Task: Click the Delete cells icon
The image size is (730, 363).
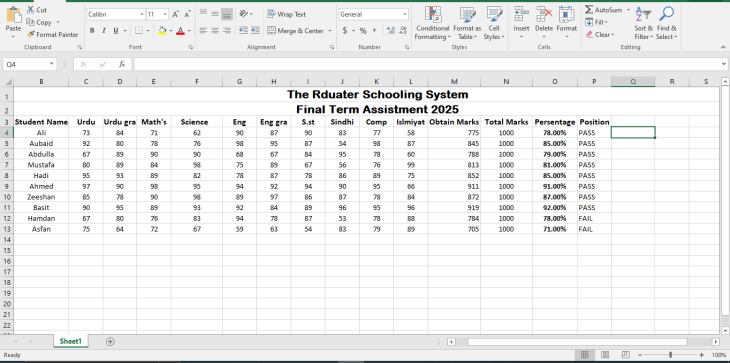Action: point(544,13)
